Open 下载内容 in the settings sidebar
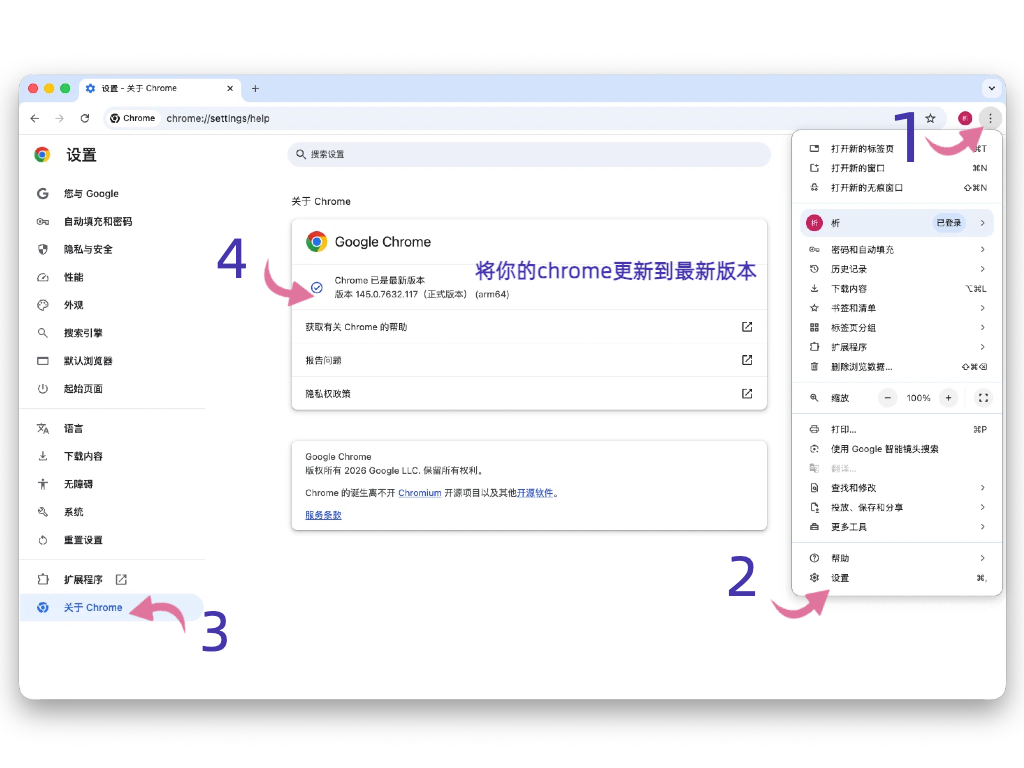 82,456
